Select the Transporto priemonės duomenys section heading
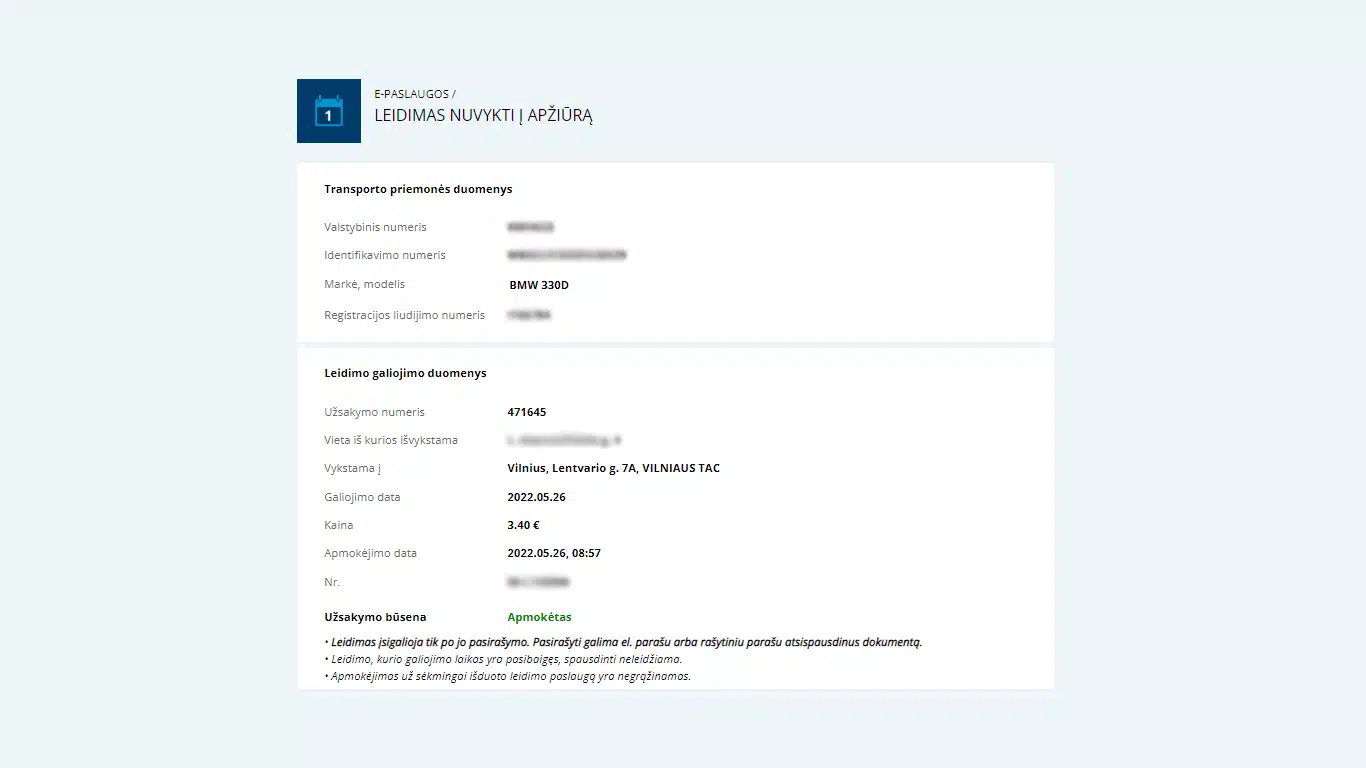 pyautogui.click(x=418, y=189)
